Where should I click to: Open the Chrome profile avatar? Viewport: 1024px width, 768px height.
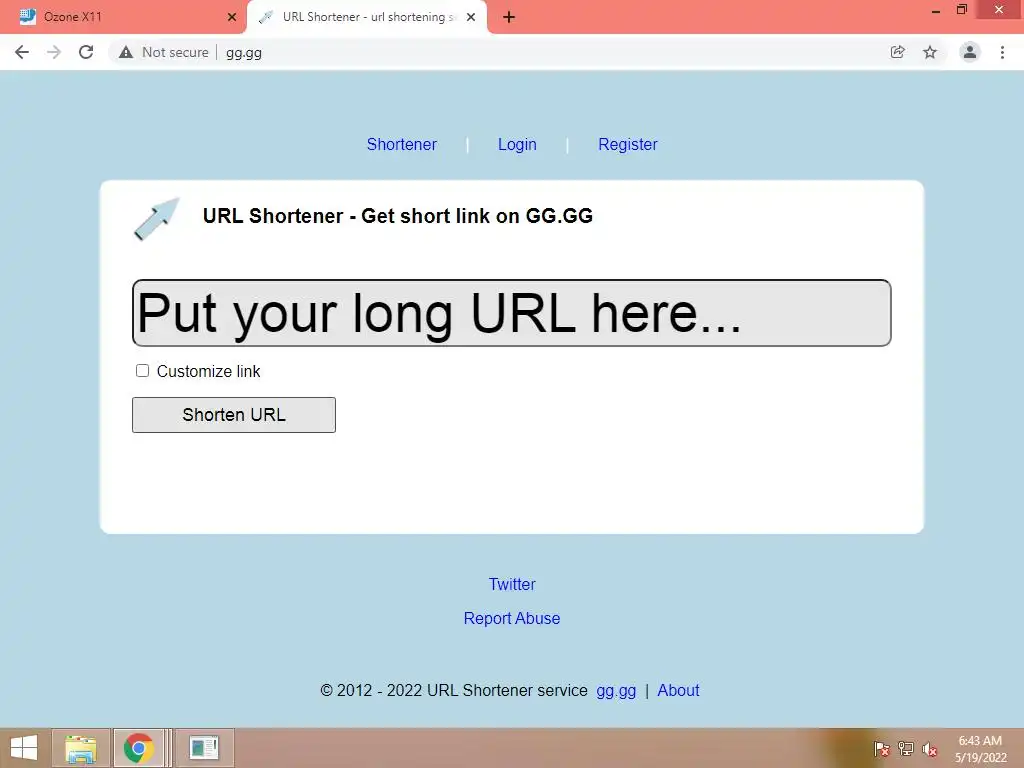970,52
